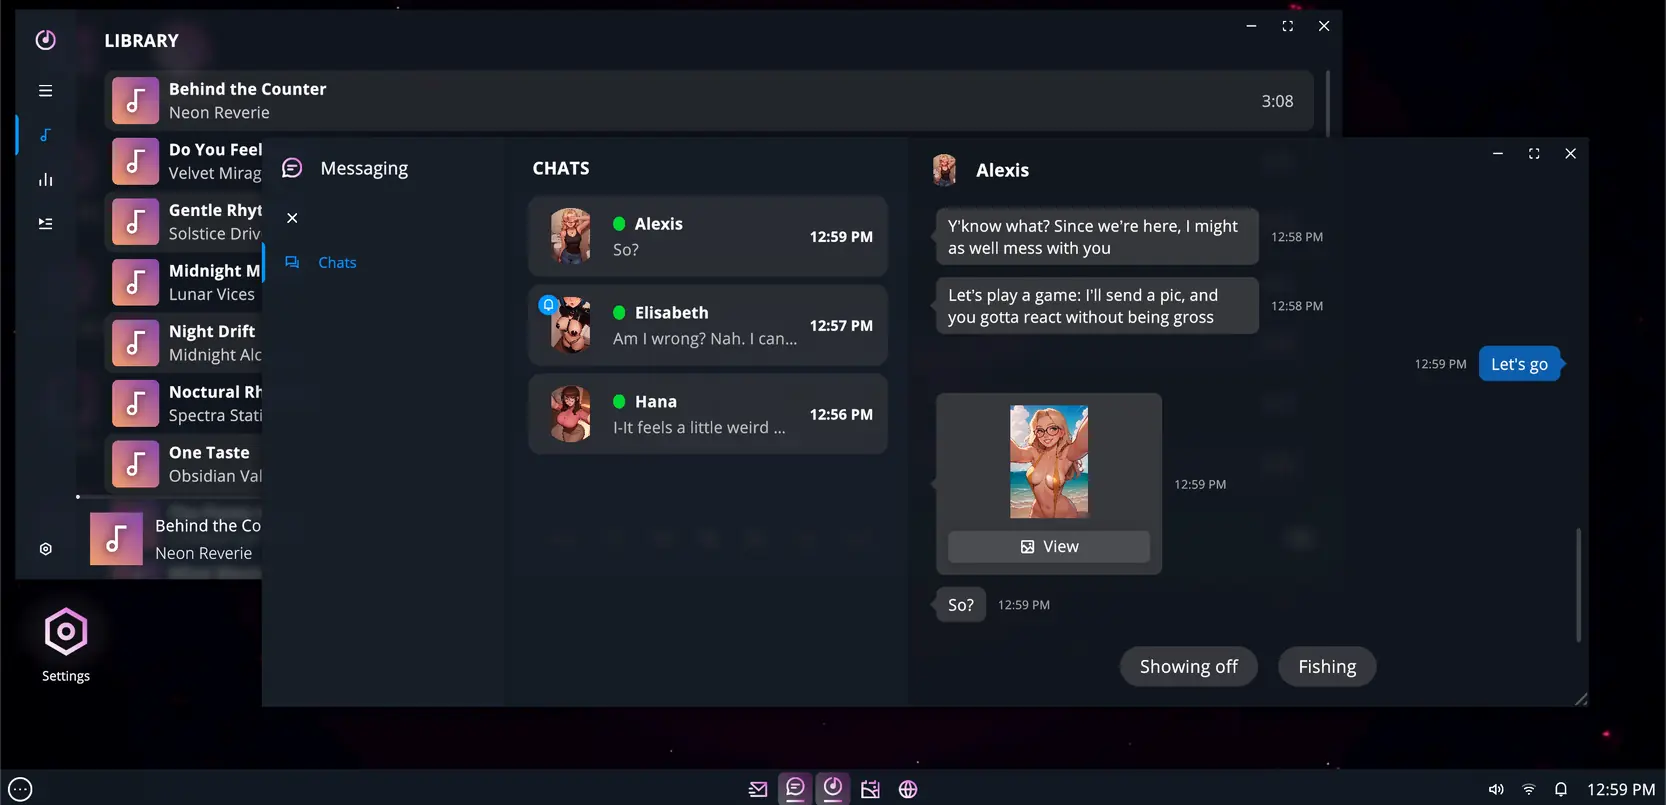The image size is (1666, 805).
Task: Open the mail app in the taskbar
Action: [x=758, y=789]
